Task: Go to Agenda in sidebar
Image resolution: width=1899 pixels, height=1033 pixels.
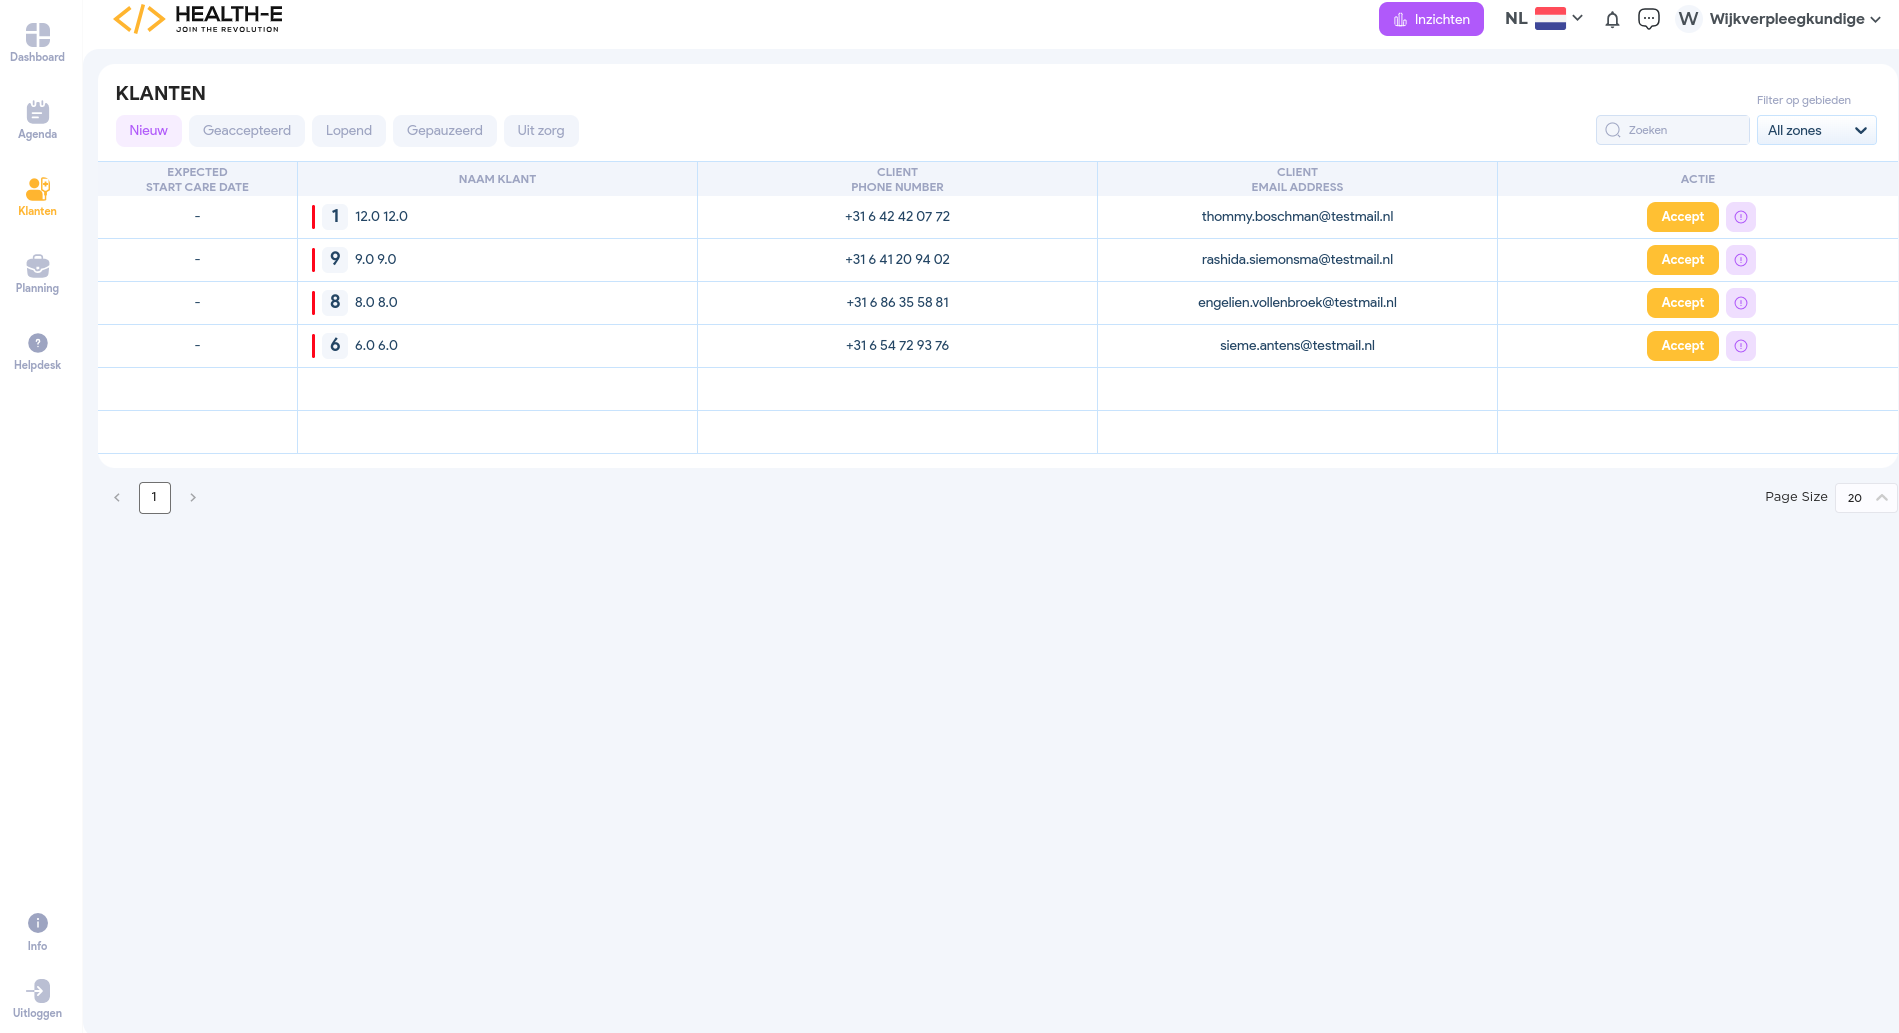Action: pyautogui.click(x=37, y=113)
